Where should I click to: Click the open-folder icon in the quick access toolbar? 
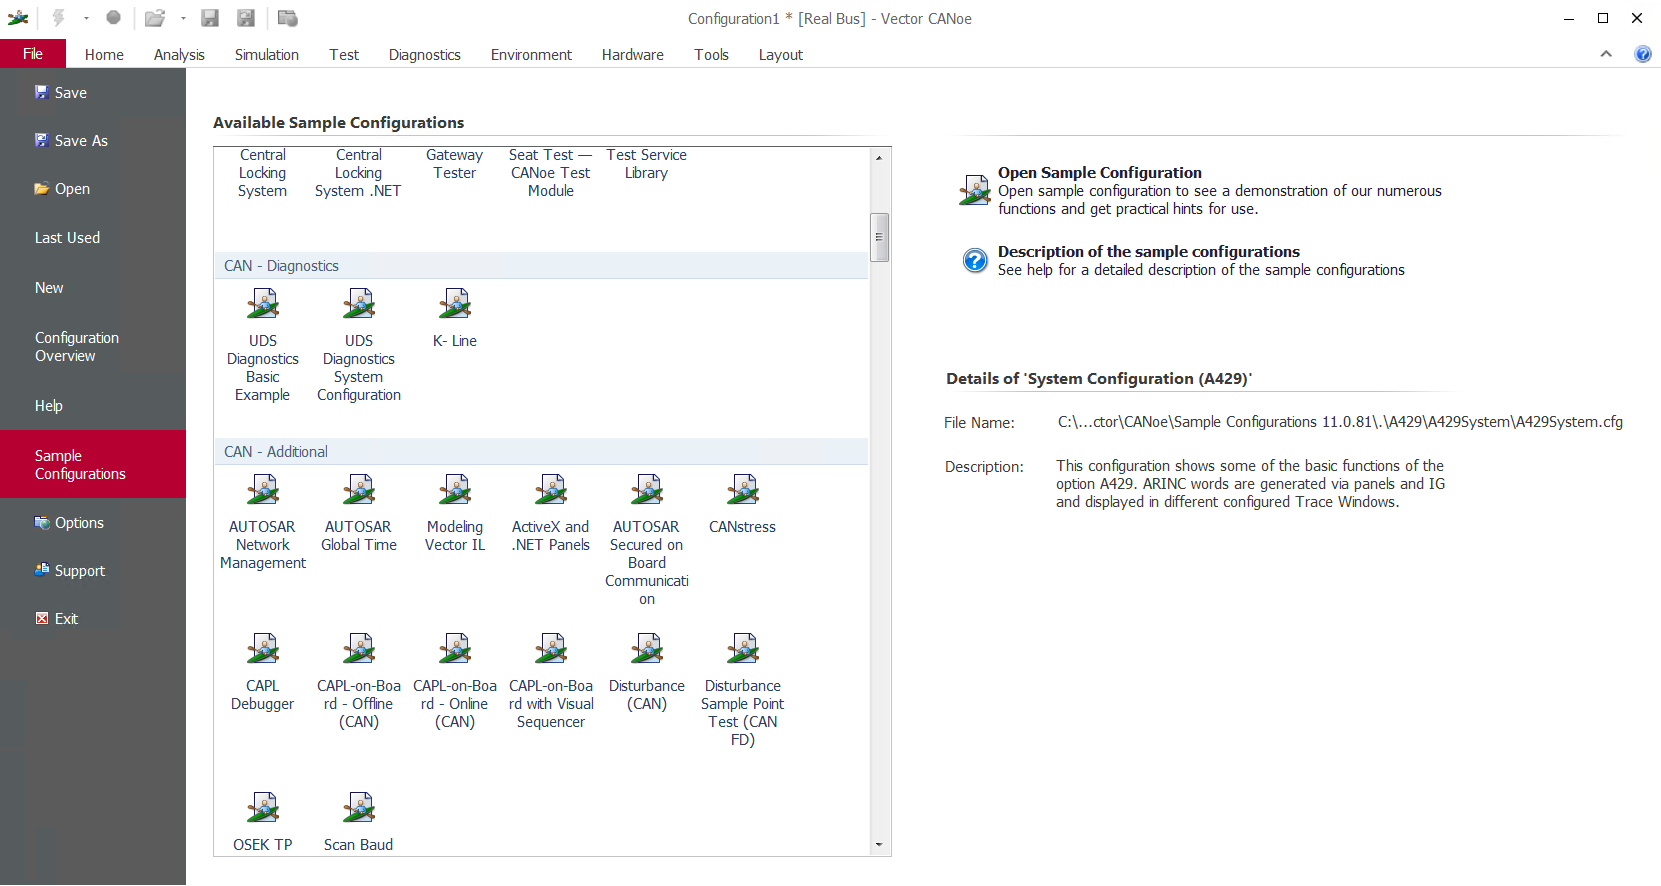point(154,18)
